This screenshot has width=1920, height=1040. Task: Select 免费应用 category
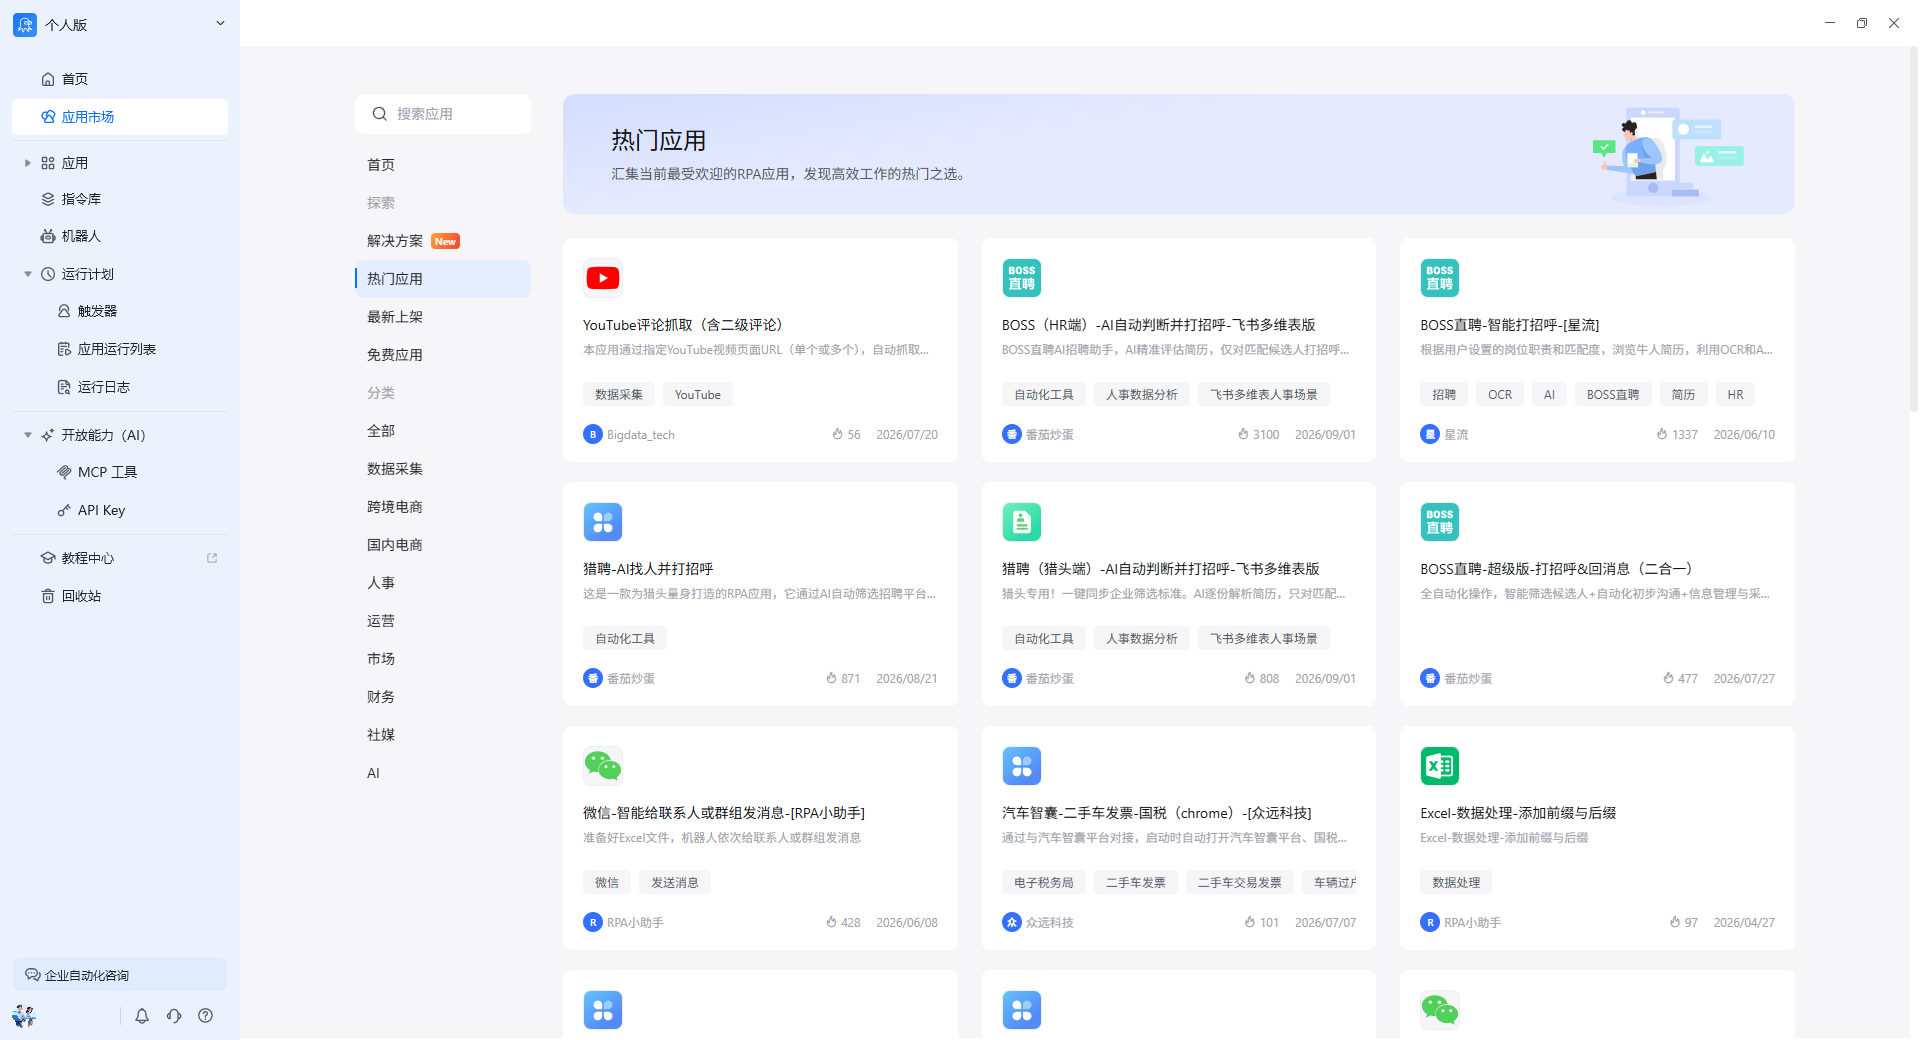click(443, 355)
